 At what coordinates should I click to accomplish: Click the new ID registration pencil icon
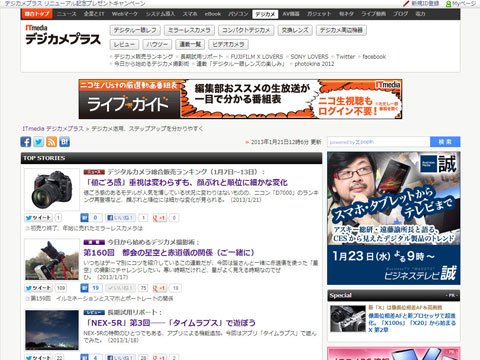[406, 4]
